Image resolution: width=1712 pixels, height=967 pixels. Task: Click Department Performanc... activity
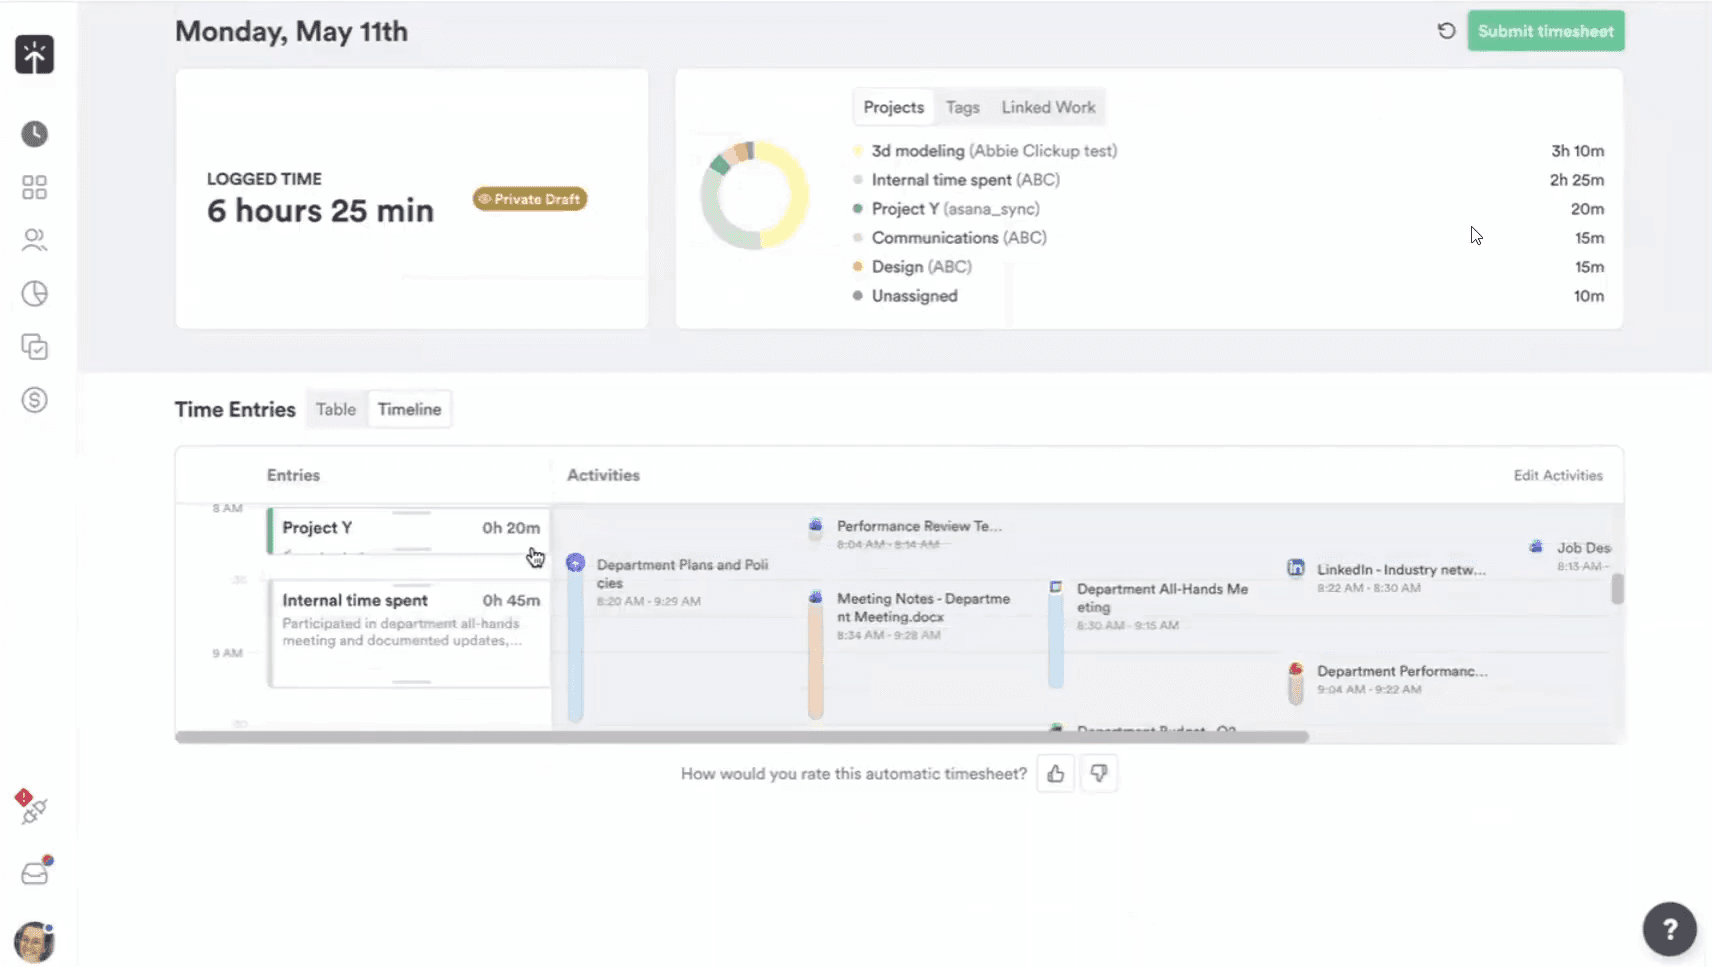[x=1402, y=679]
